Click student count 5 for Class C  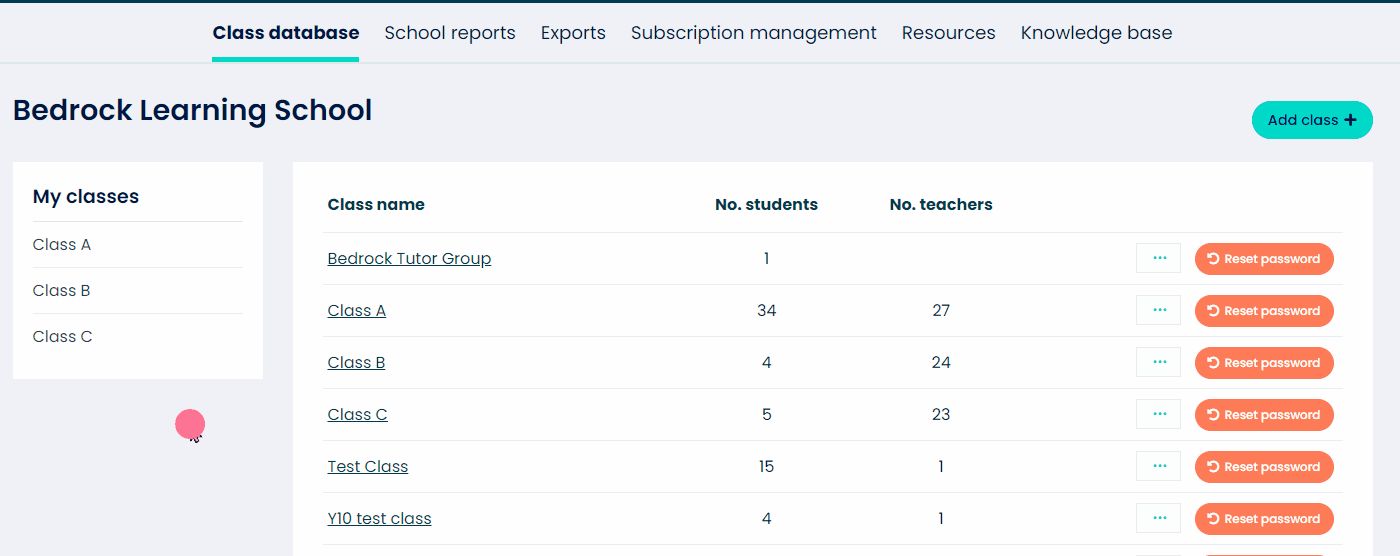767,415
